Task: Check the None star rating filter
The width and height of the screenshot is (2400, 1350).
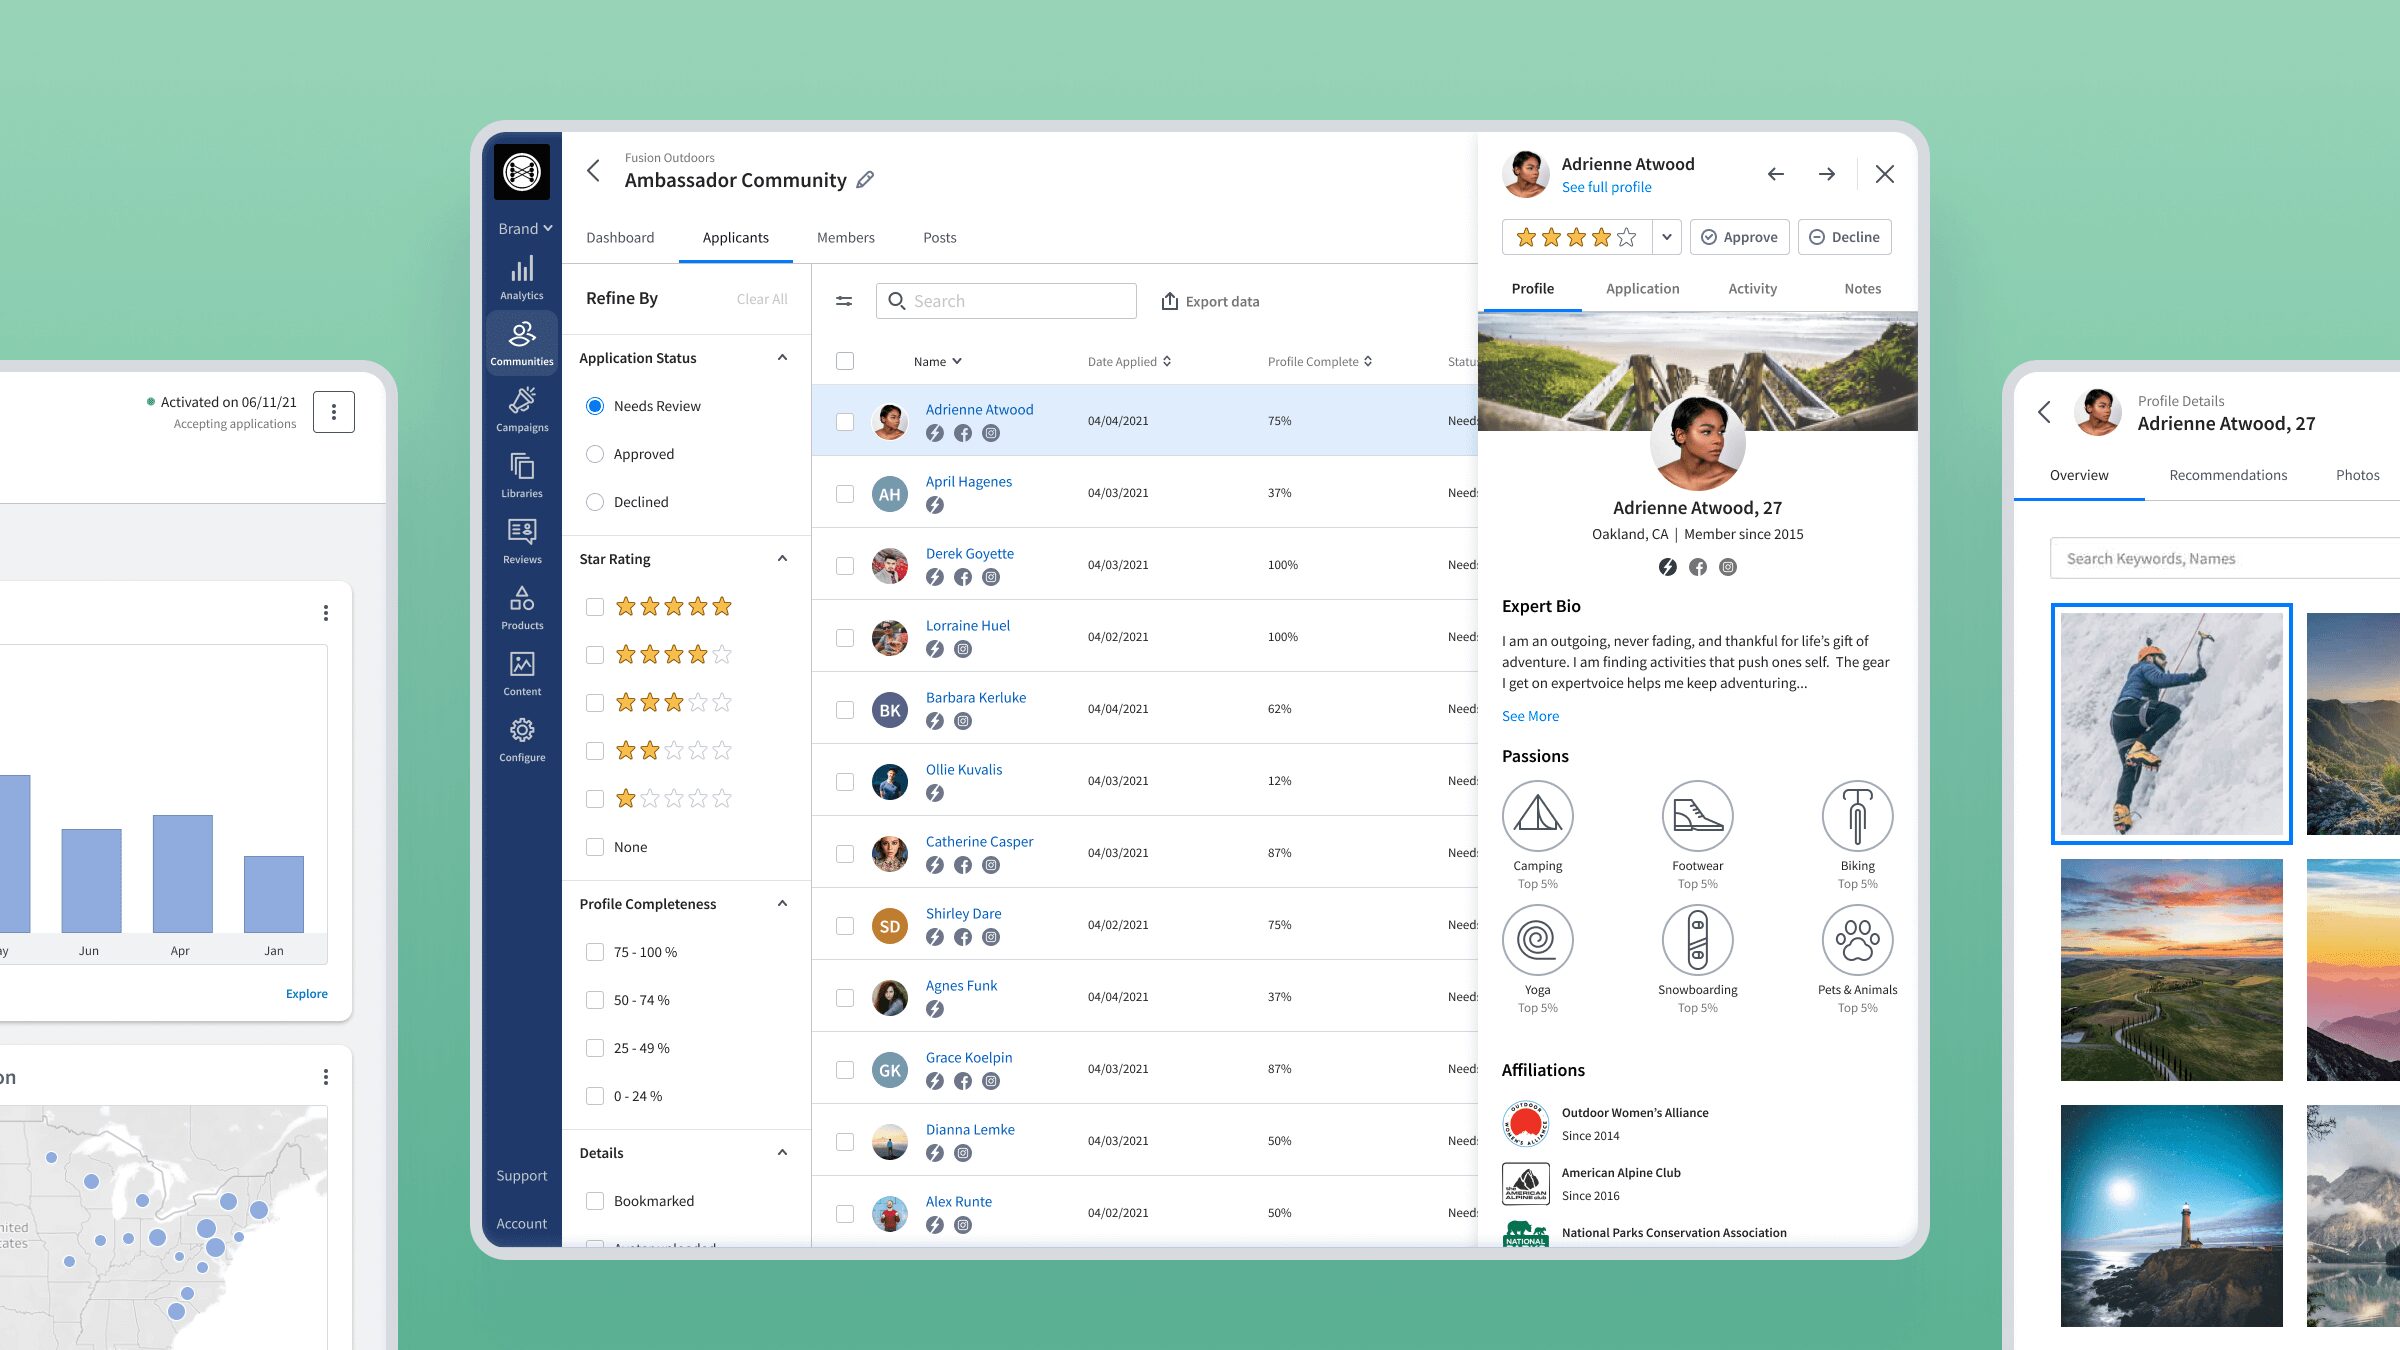Action: tap(595, 847)
